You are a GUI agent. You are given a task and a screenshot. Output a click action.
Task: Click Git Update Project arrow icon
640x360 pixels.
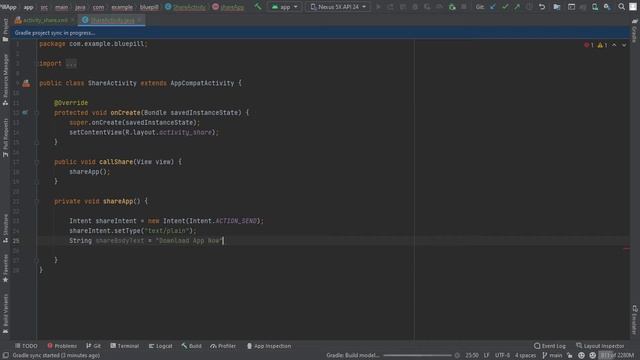pyautogui.click(x=493, y=7)
